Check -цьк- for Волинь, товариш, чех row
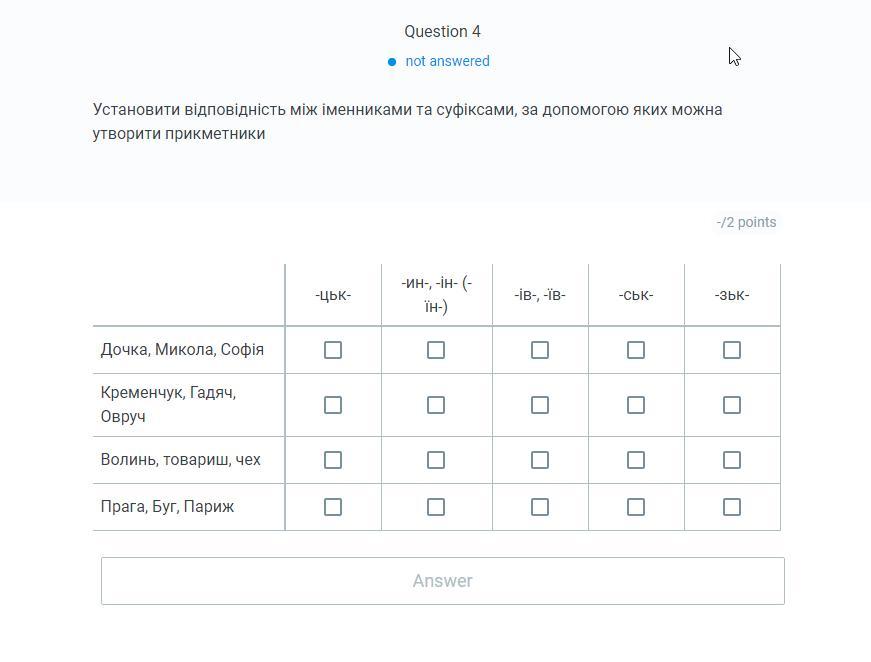This screenshot has width=871, height=662. 333,460
